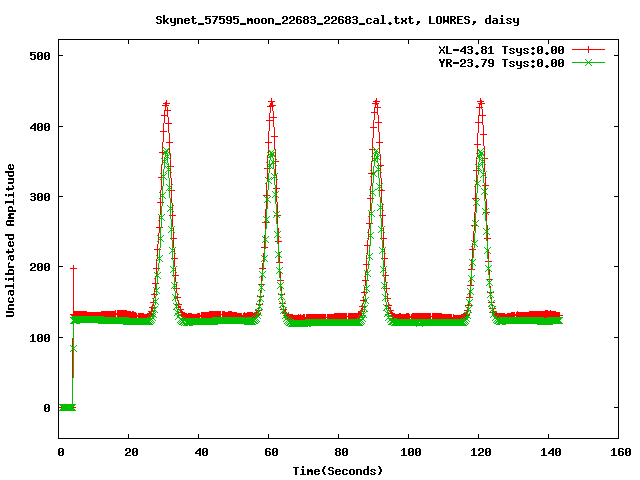Click the x-axis tick label '20'
This screenshot has height=480, width=640.
[x=131, y=452]
